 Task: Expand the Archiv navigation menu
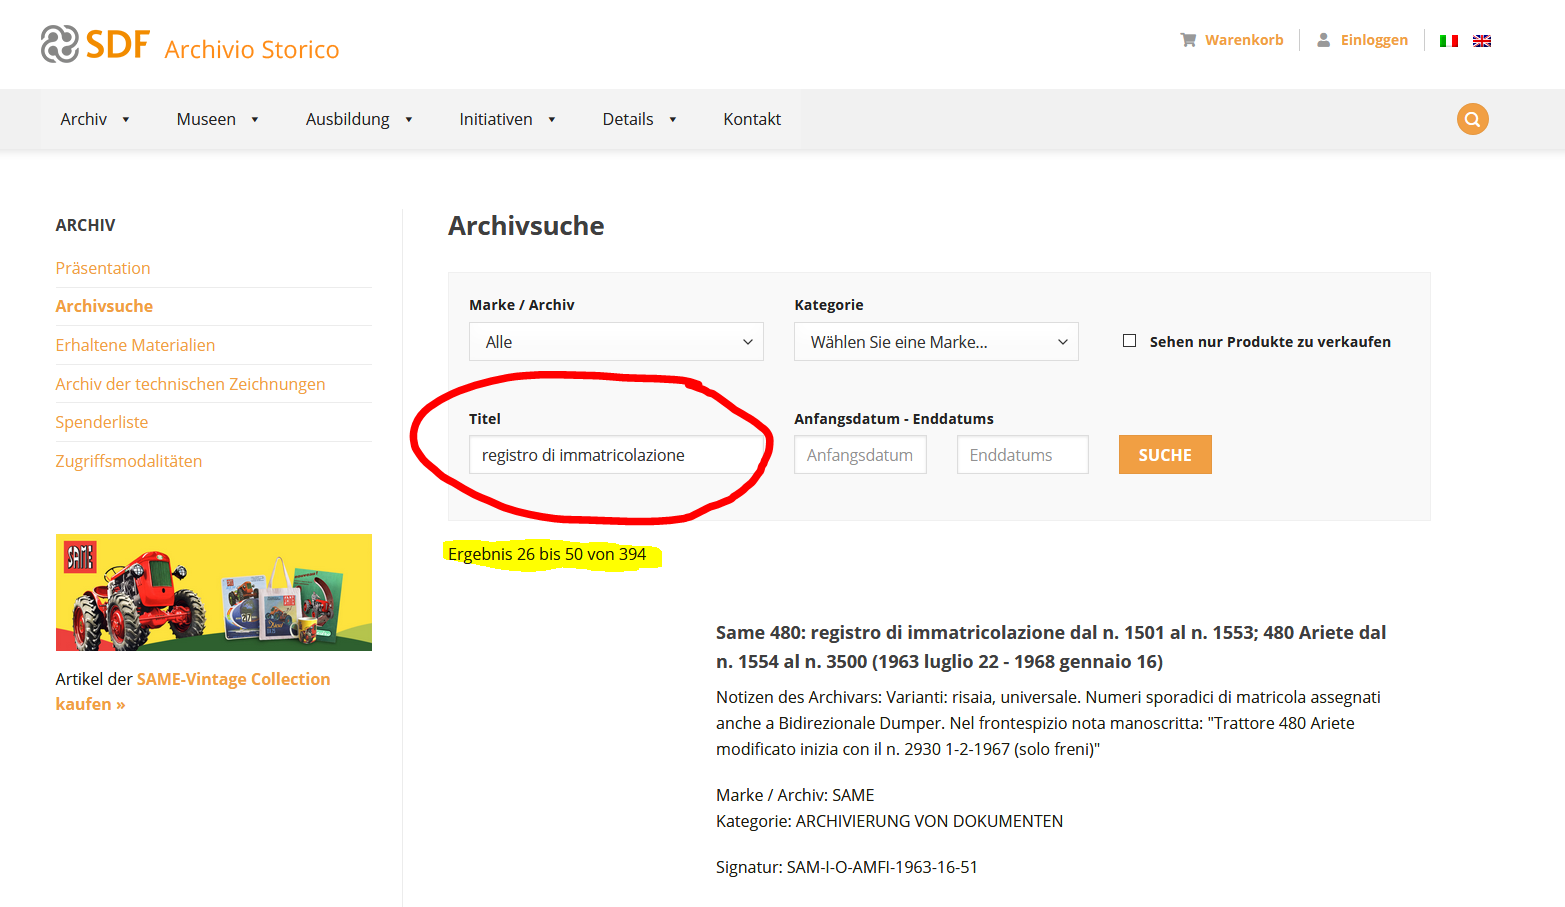pyautogui.click(x=95, y=119)
